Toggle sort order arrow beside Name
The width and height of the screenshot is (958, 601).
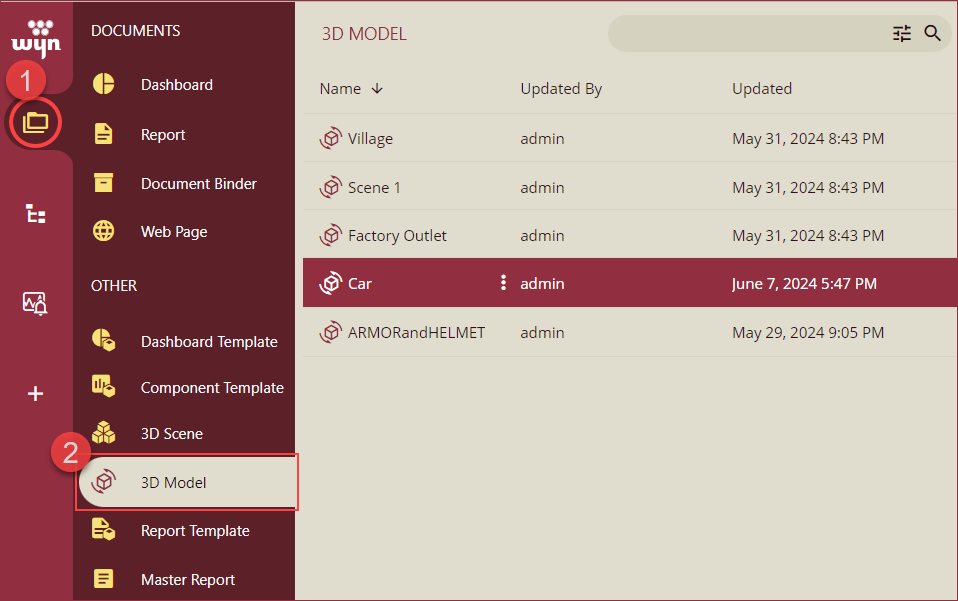(x=377, y=89)
